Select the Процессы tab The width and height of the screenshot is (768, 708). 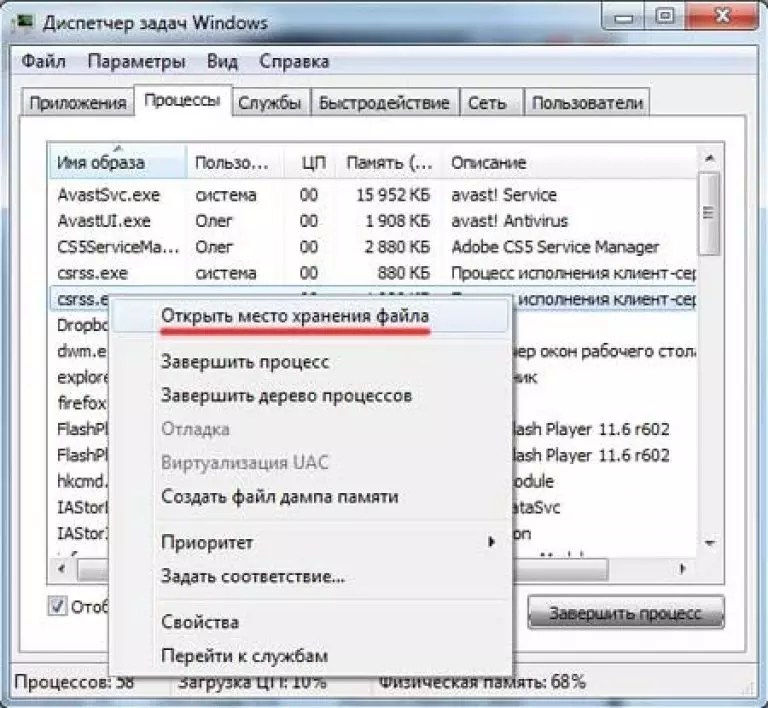click(182, 100)
